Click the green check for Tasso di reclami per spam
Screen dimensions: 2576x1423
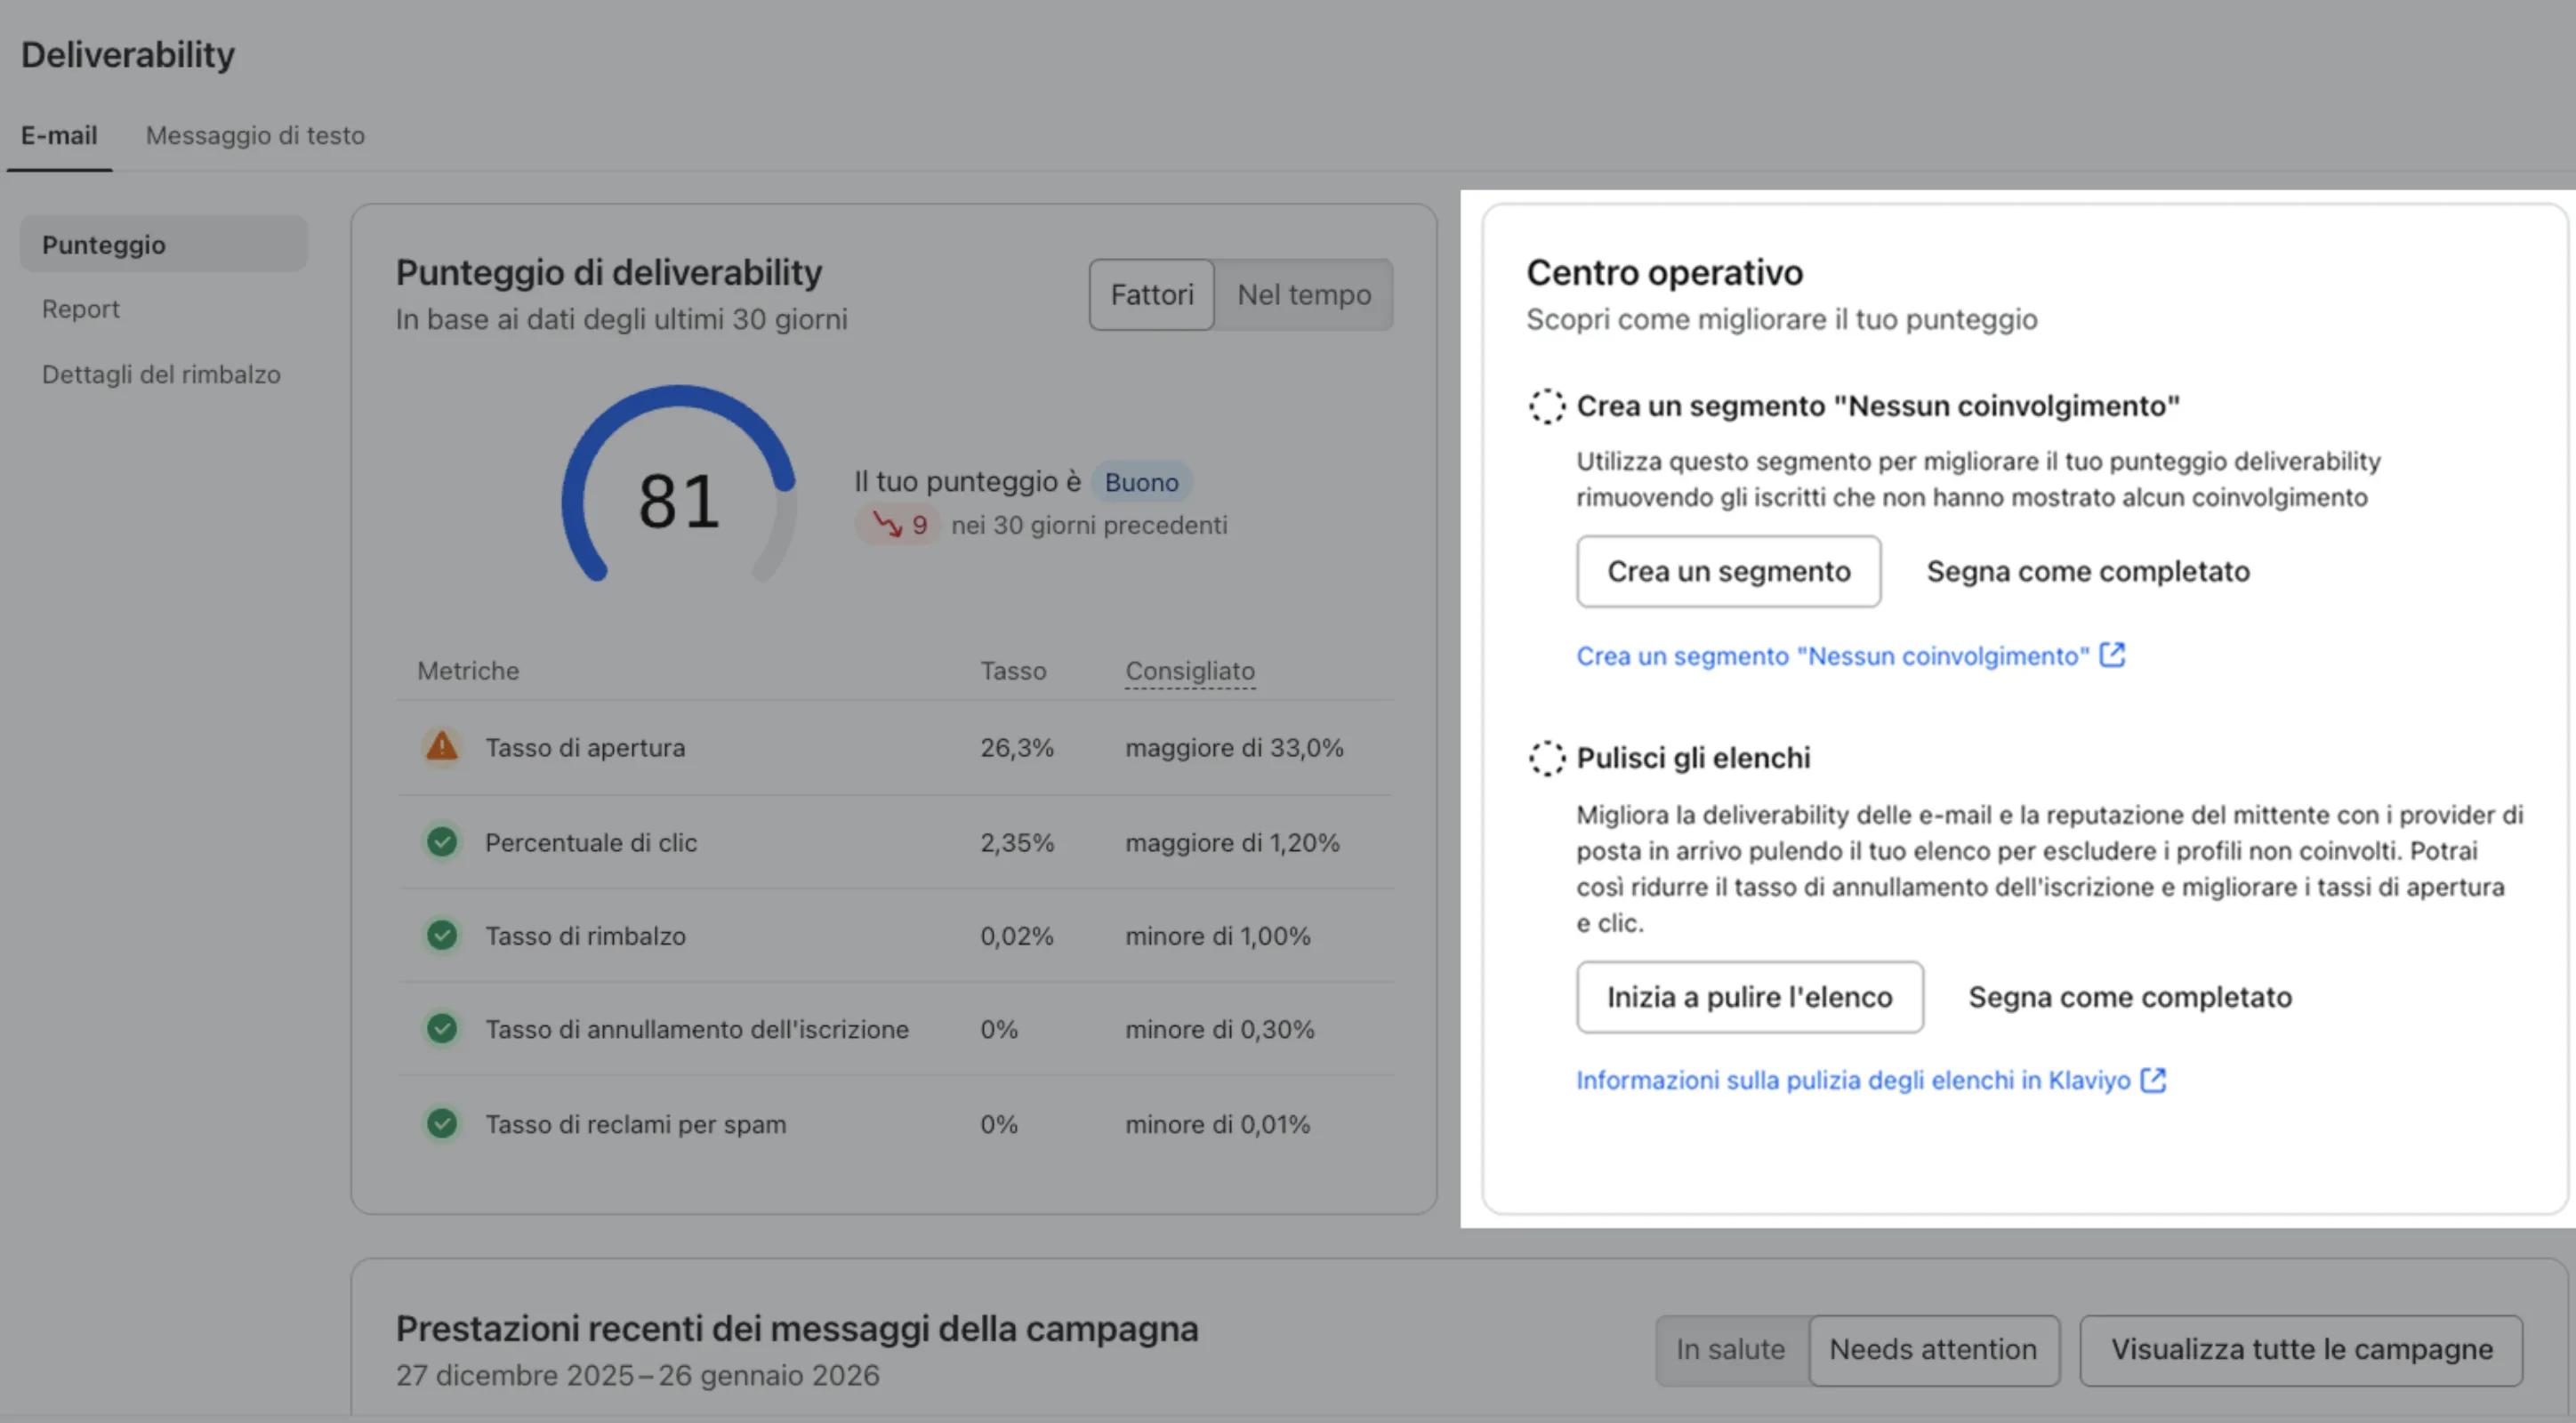click(441, 1123)
